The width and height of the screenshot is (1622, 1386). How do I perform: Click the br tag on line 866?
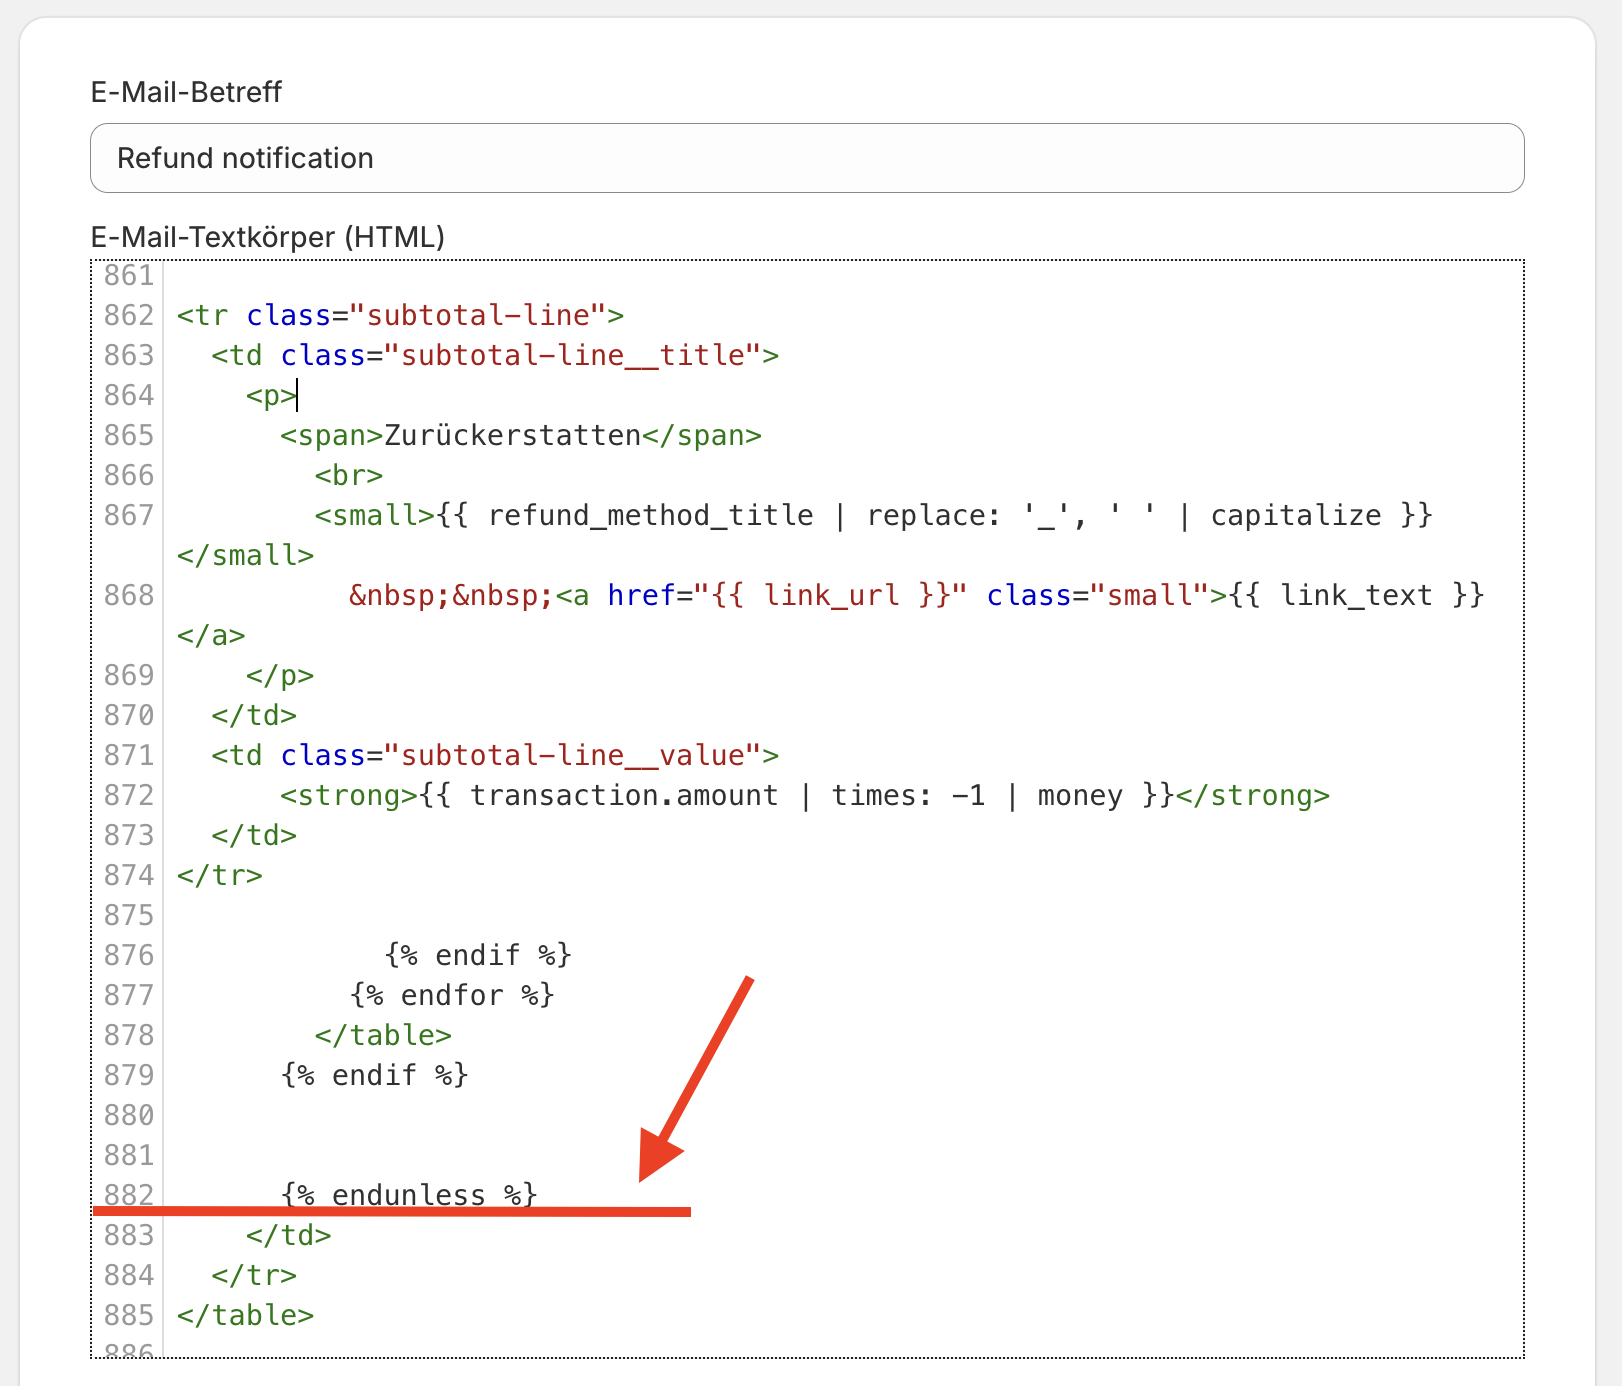349,475
